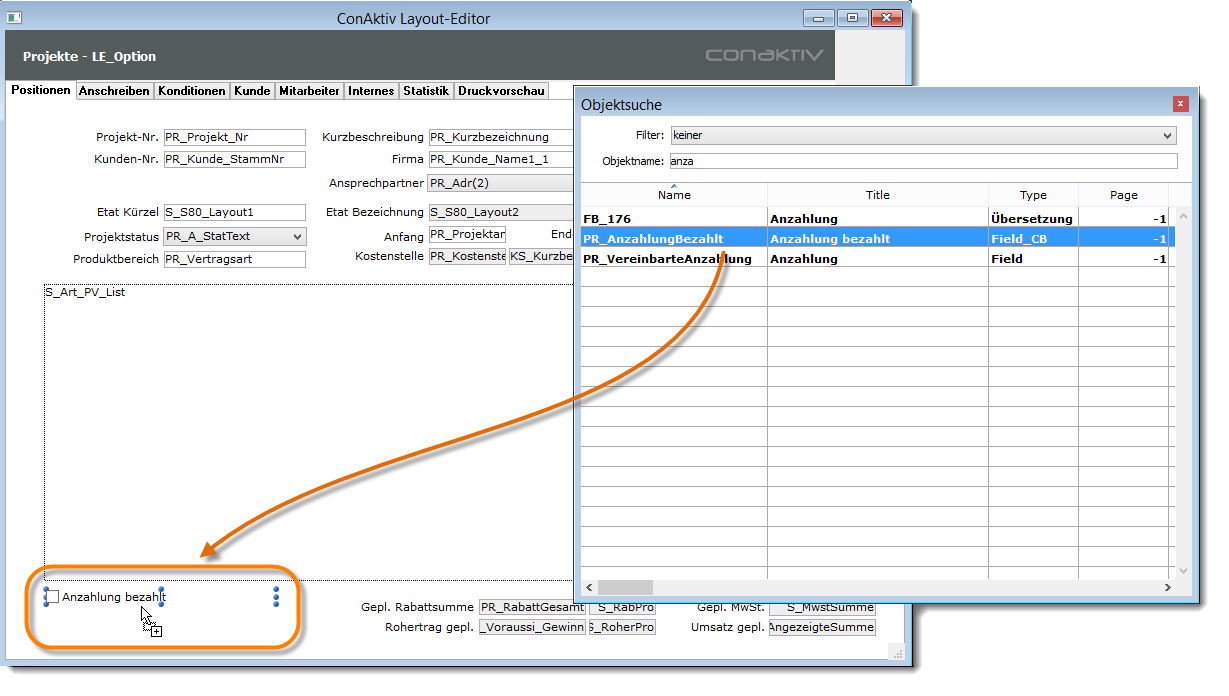Click the Objektname search field
Image resolution: width=1229 pixels, height=696 pixels.
(922, 161)
